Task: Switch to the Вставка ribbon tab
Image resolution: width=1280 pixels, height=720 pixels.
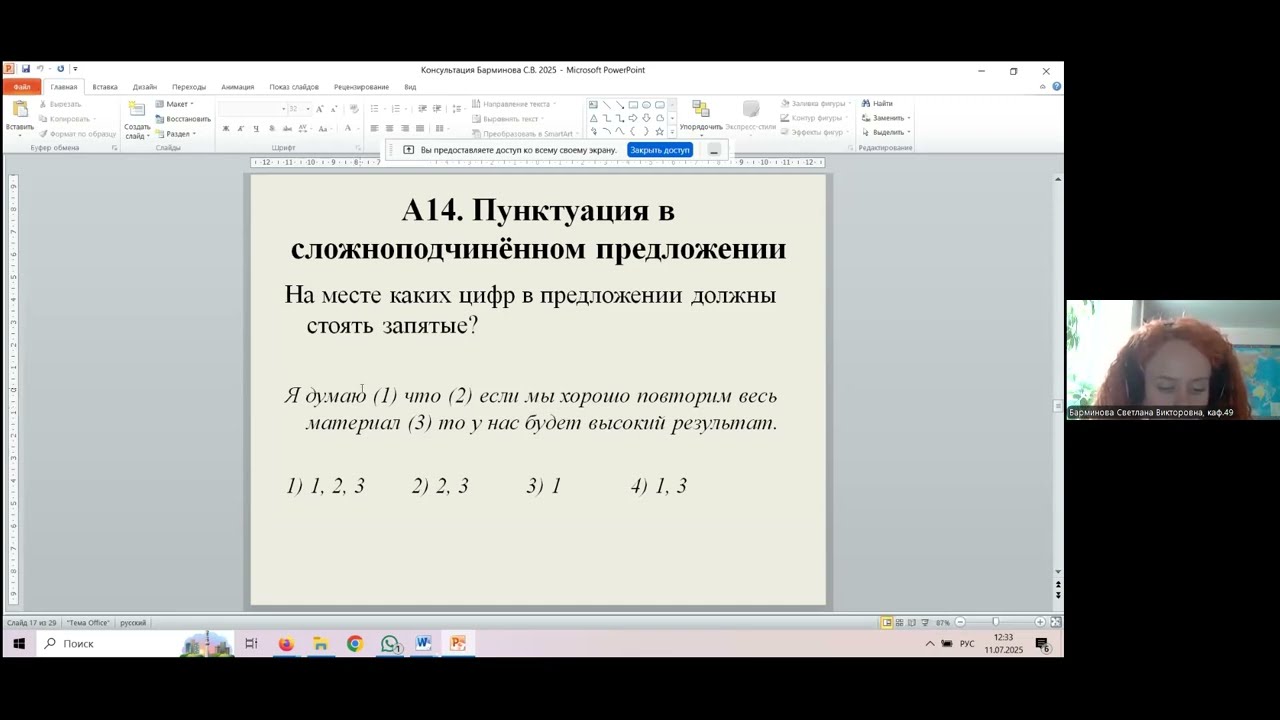Action: click(105, 87)
